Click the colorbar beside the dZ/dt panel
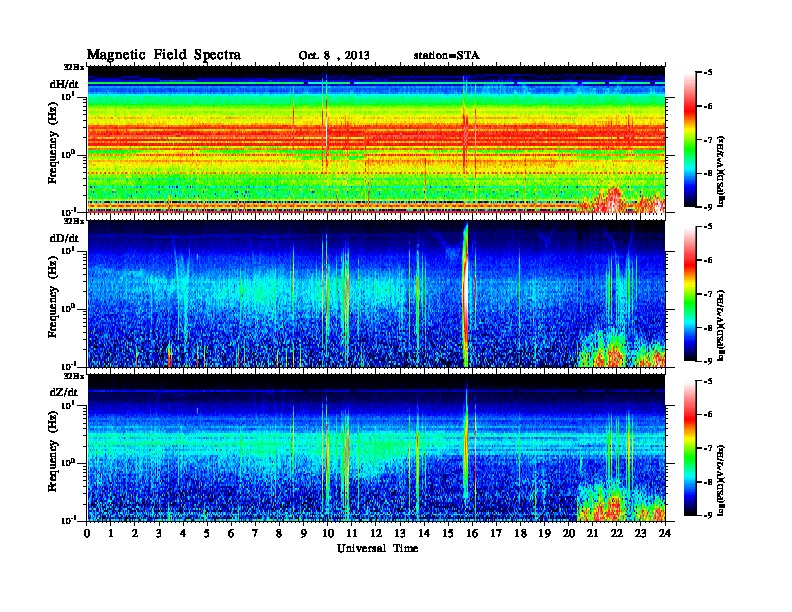Image resolution: width=792 pixels, height=612 pixels. 689,448
